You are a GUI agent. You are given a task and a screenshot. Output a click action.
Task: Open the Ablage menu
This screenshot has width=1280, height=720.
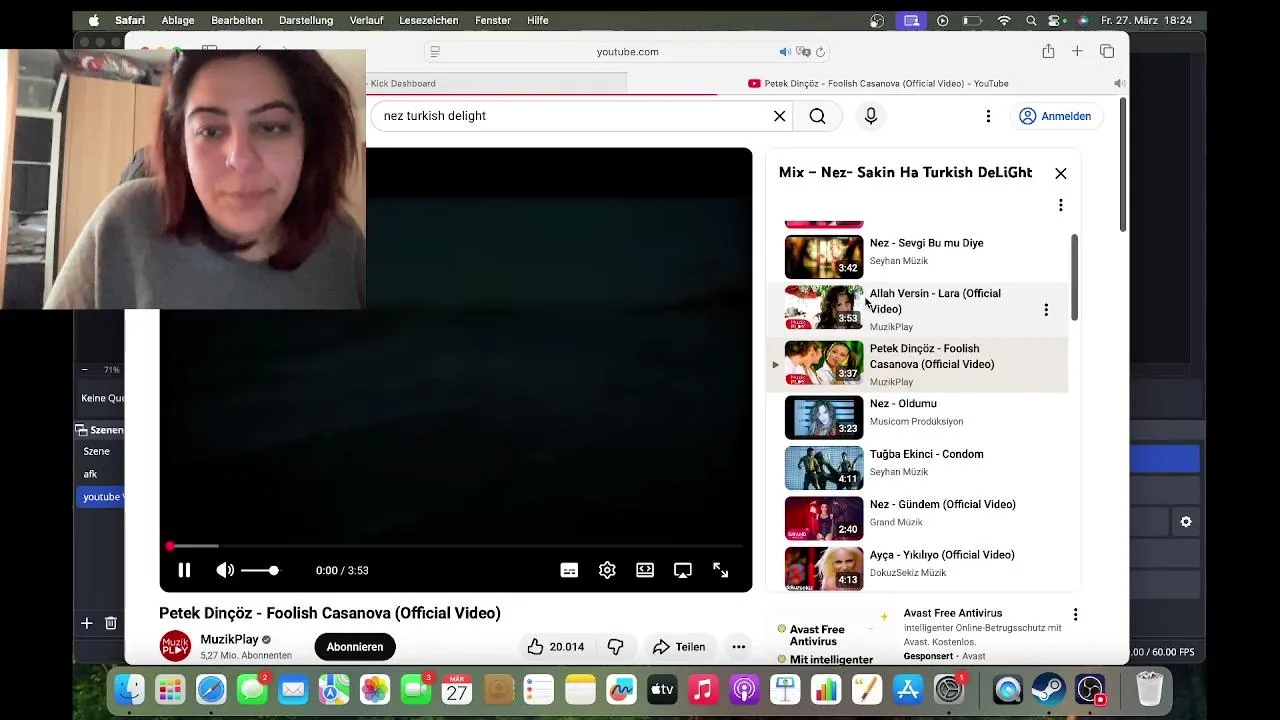(178, 20)
